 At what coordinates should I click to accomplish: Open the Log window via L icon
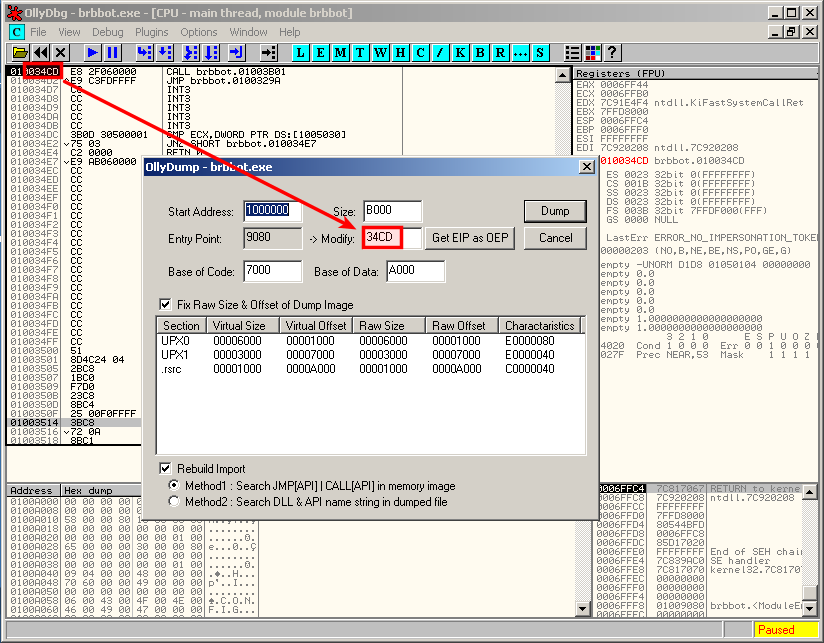301,52
